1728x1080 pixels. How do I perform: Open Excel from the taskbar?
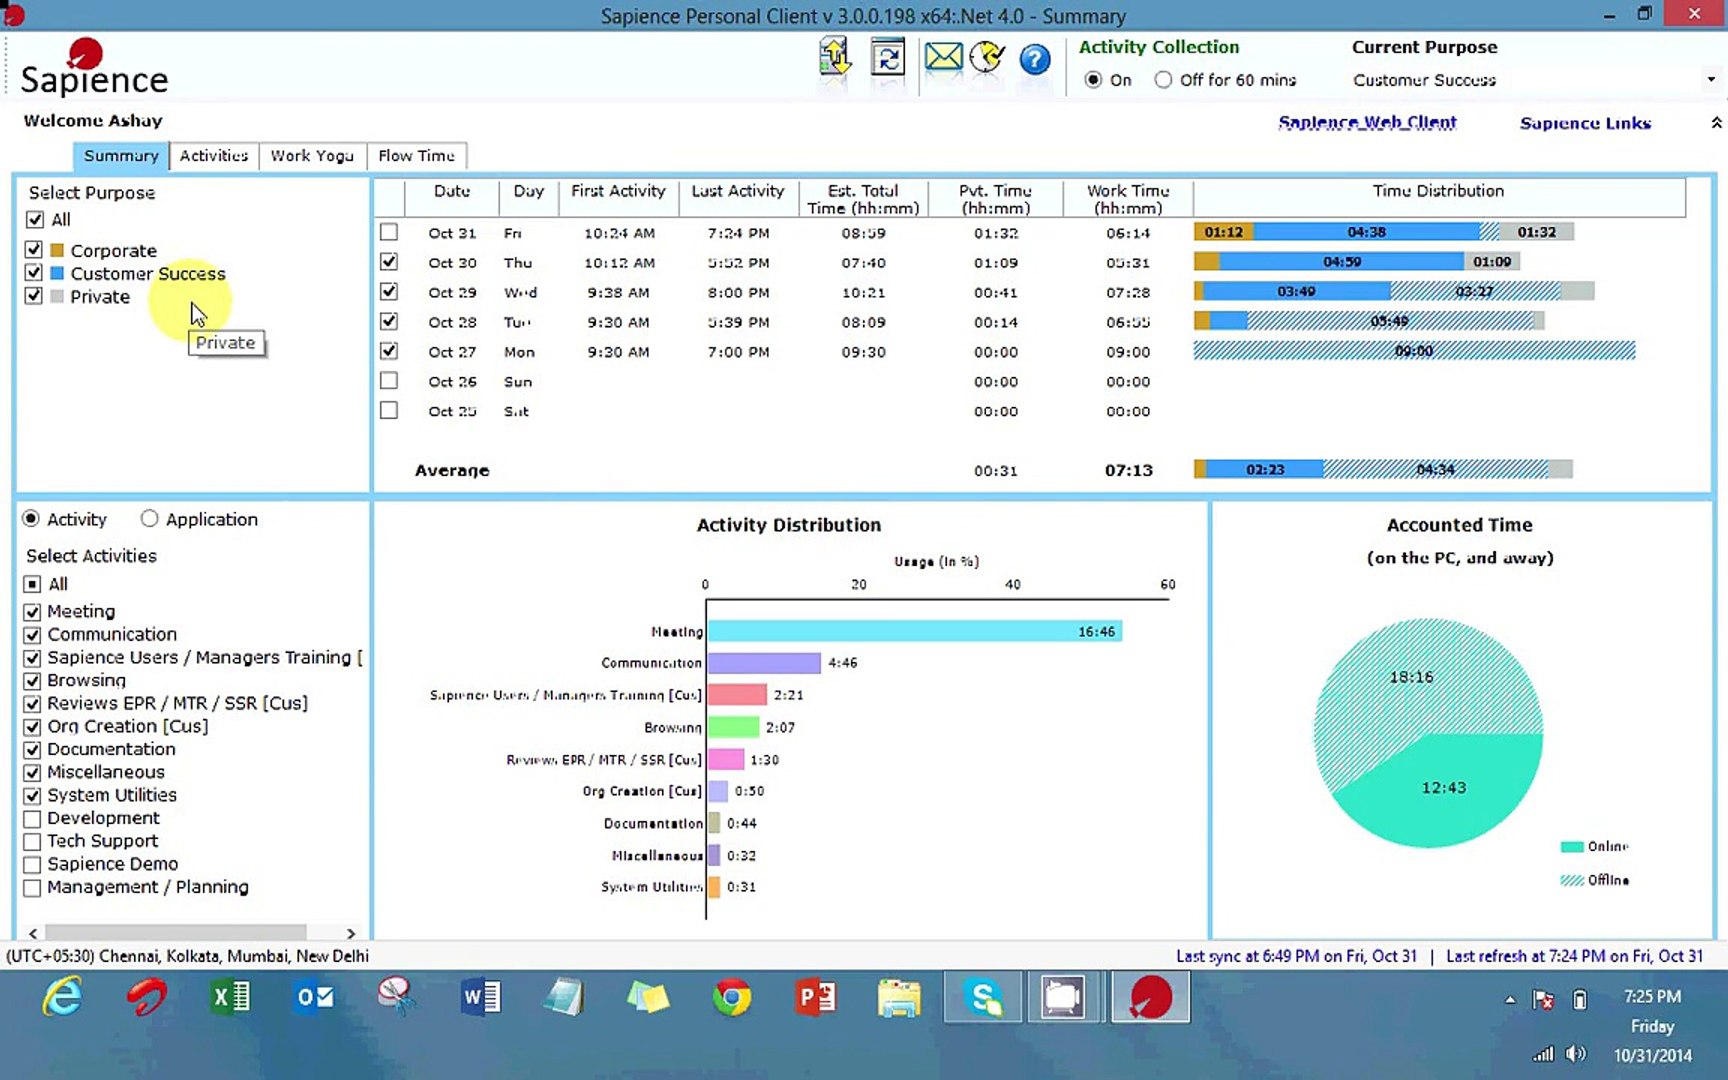pyautogui.click(x=230, y=998)
